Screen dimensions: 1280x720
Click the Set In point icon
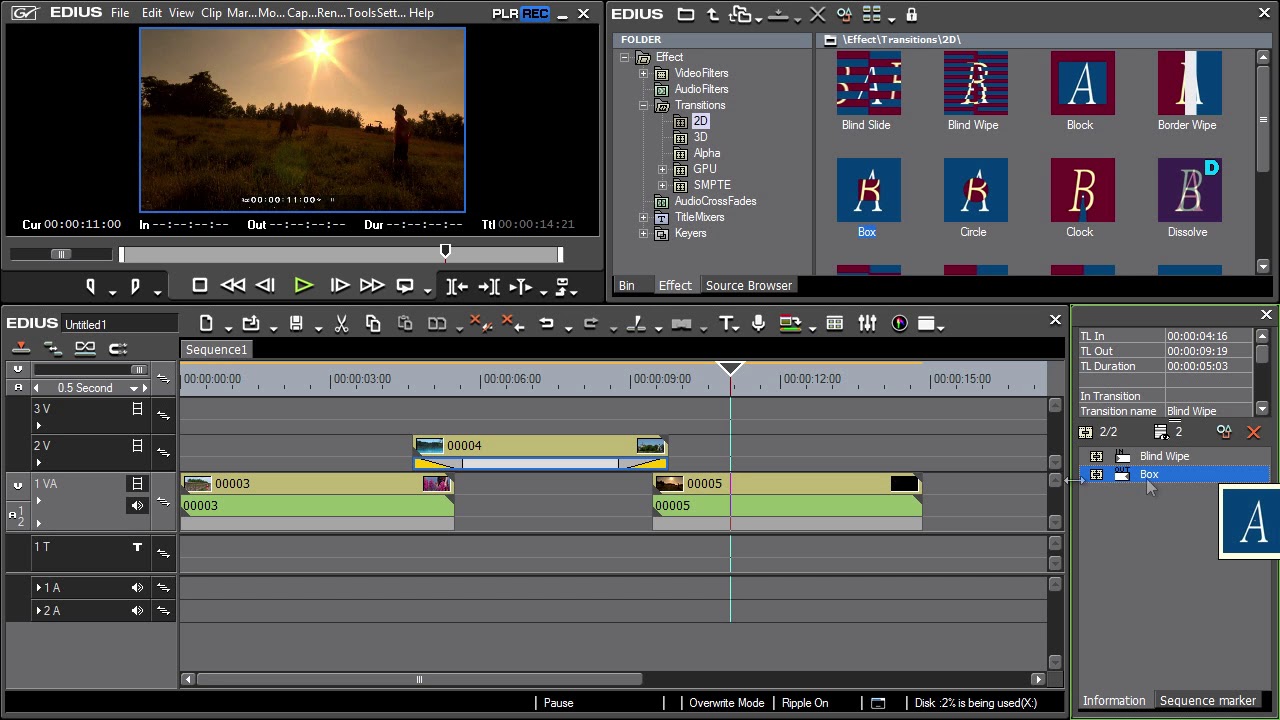(91, 287)
